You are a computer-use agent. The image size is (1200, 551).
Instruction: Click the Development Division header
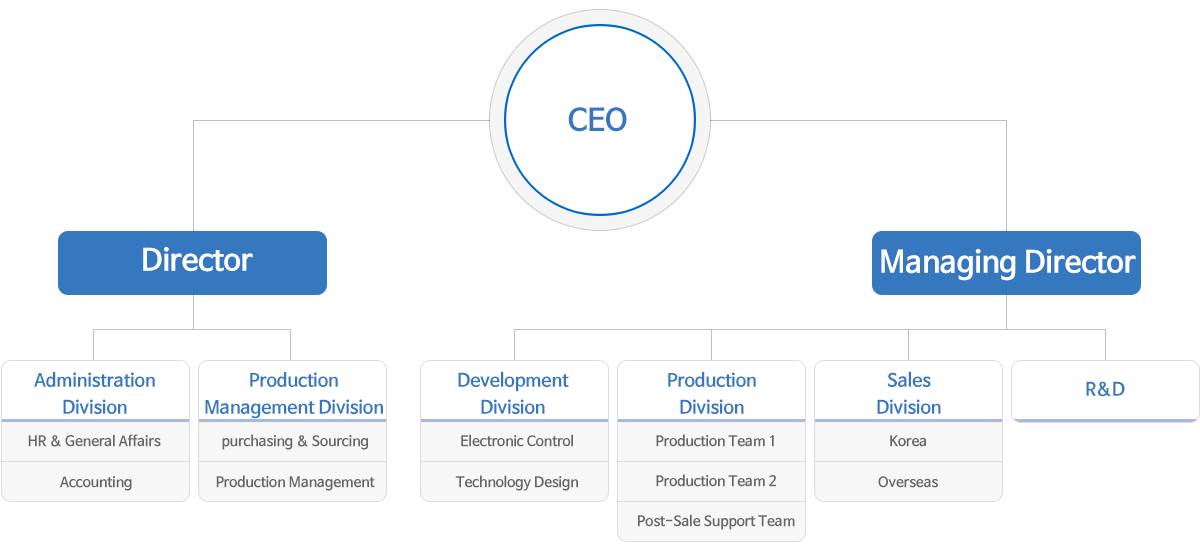click(513, 392)
